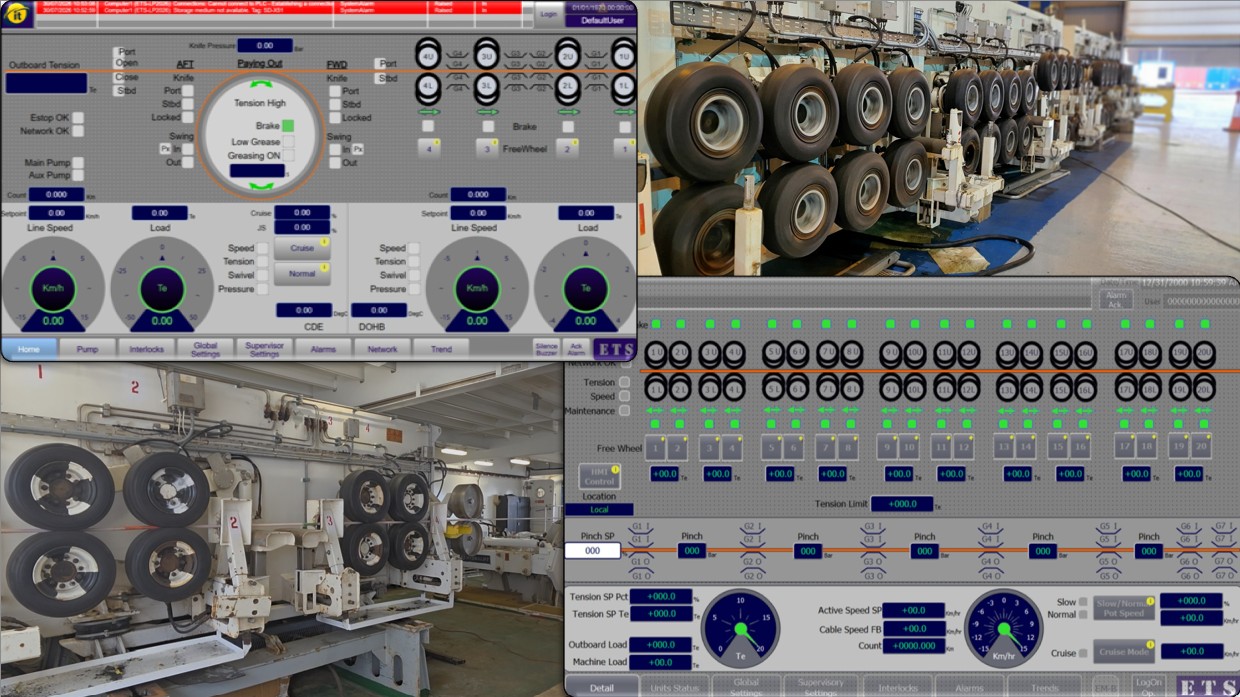Click the Pinch SP input field
1240x697 pixels.
pyautogui.click(x=592, y=550)
